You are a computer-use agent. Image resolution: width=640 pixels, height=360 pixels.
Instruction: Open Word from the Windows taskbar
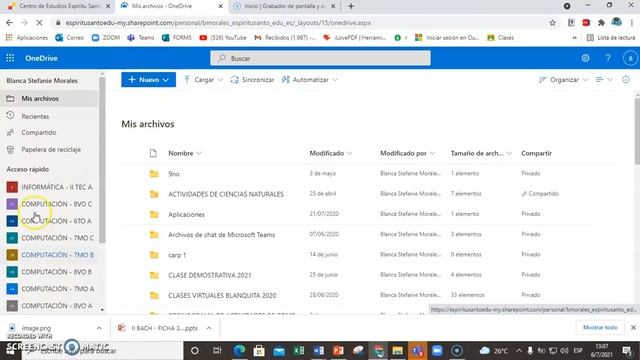tap(319, 351)
